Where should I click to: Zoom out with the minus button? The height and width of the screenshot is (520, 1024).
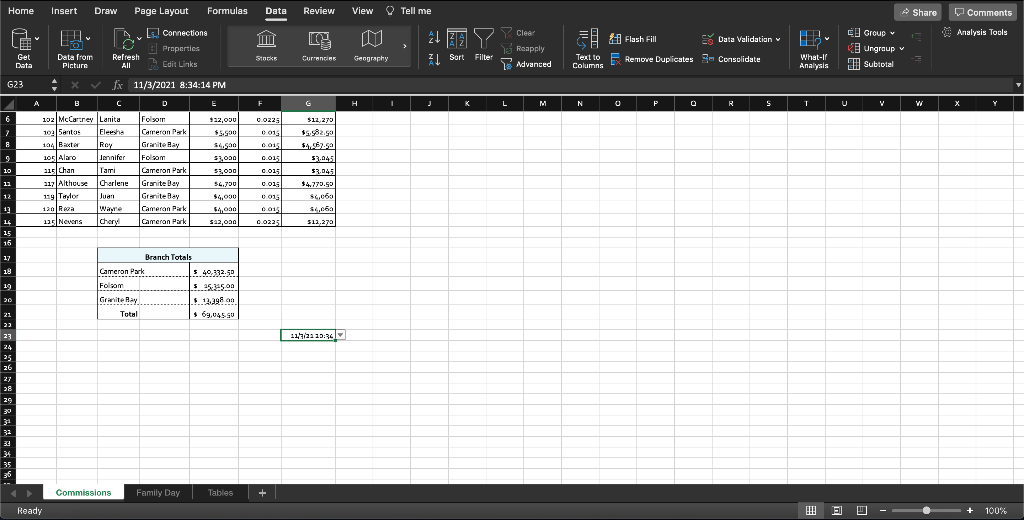pos(883,510)
